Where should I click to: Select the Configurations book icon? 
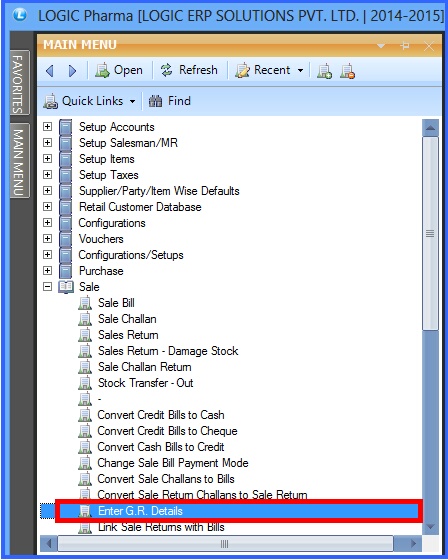pyautogui.click(x=65, y=223)
